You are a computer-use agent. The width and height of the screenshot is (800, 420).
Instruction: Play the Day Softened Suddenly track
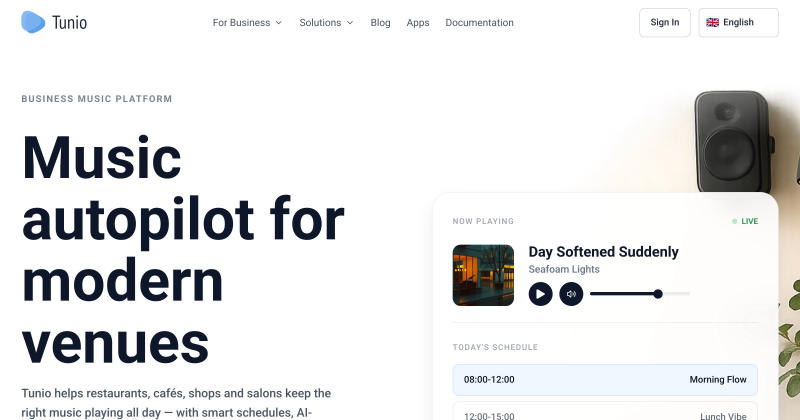(540, 294)
